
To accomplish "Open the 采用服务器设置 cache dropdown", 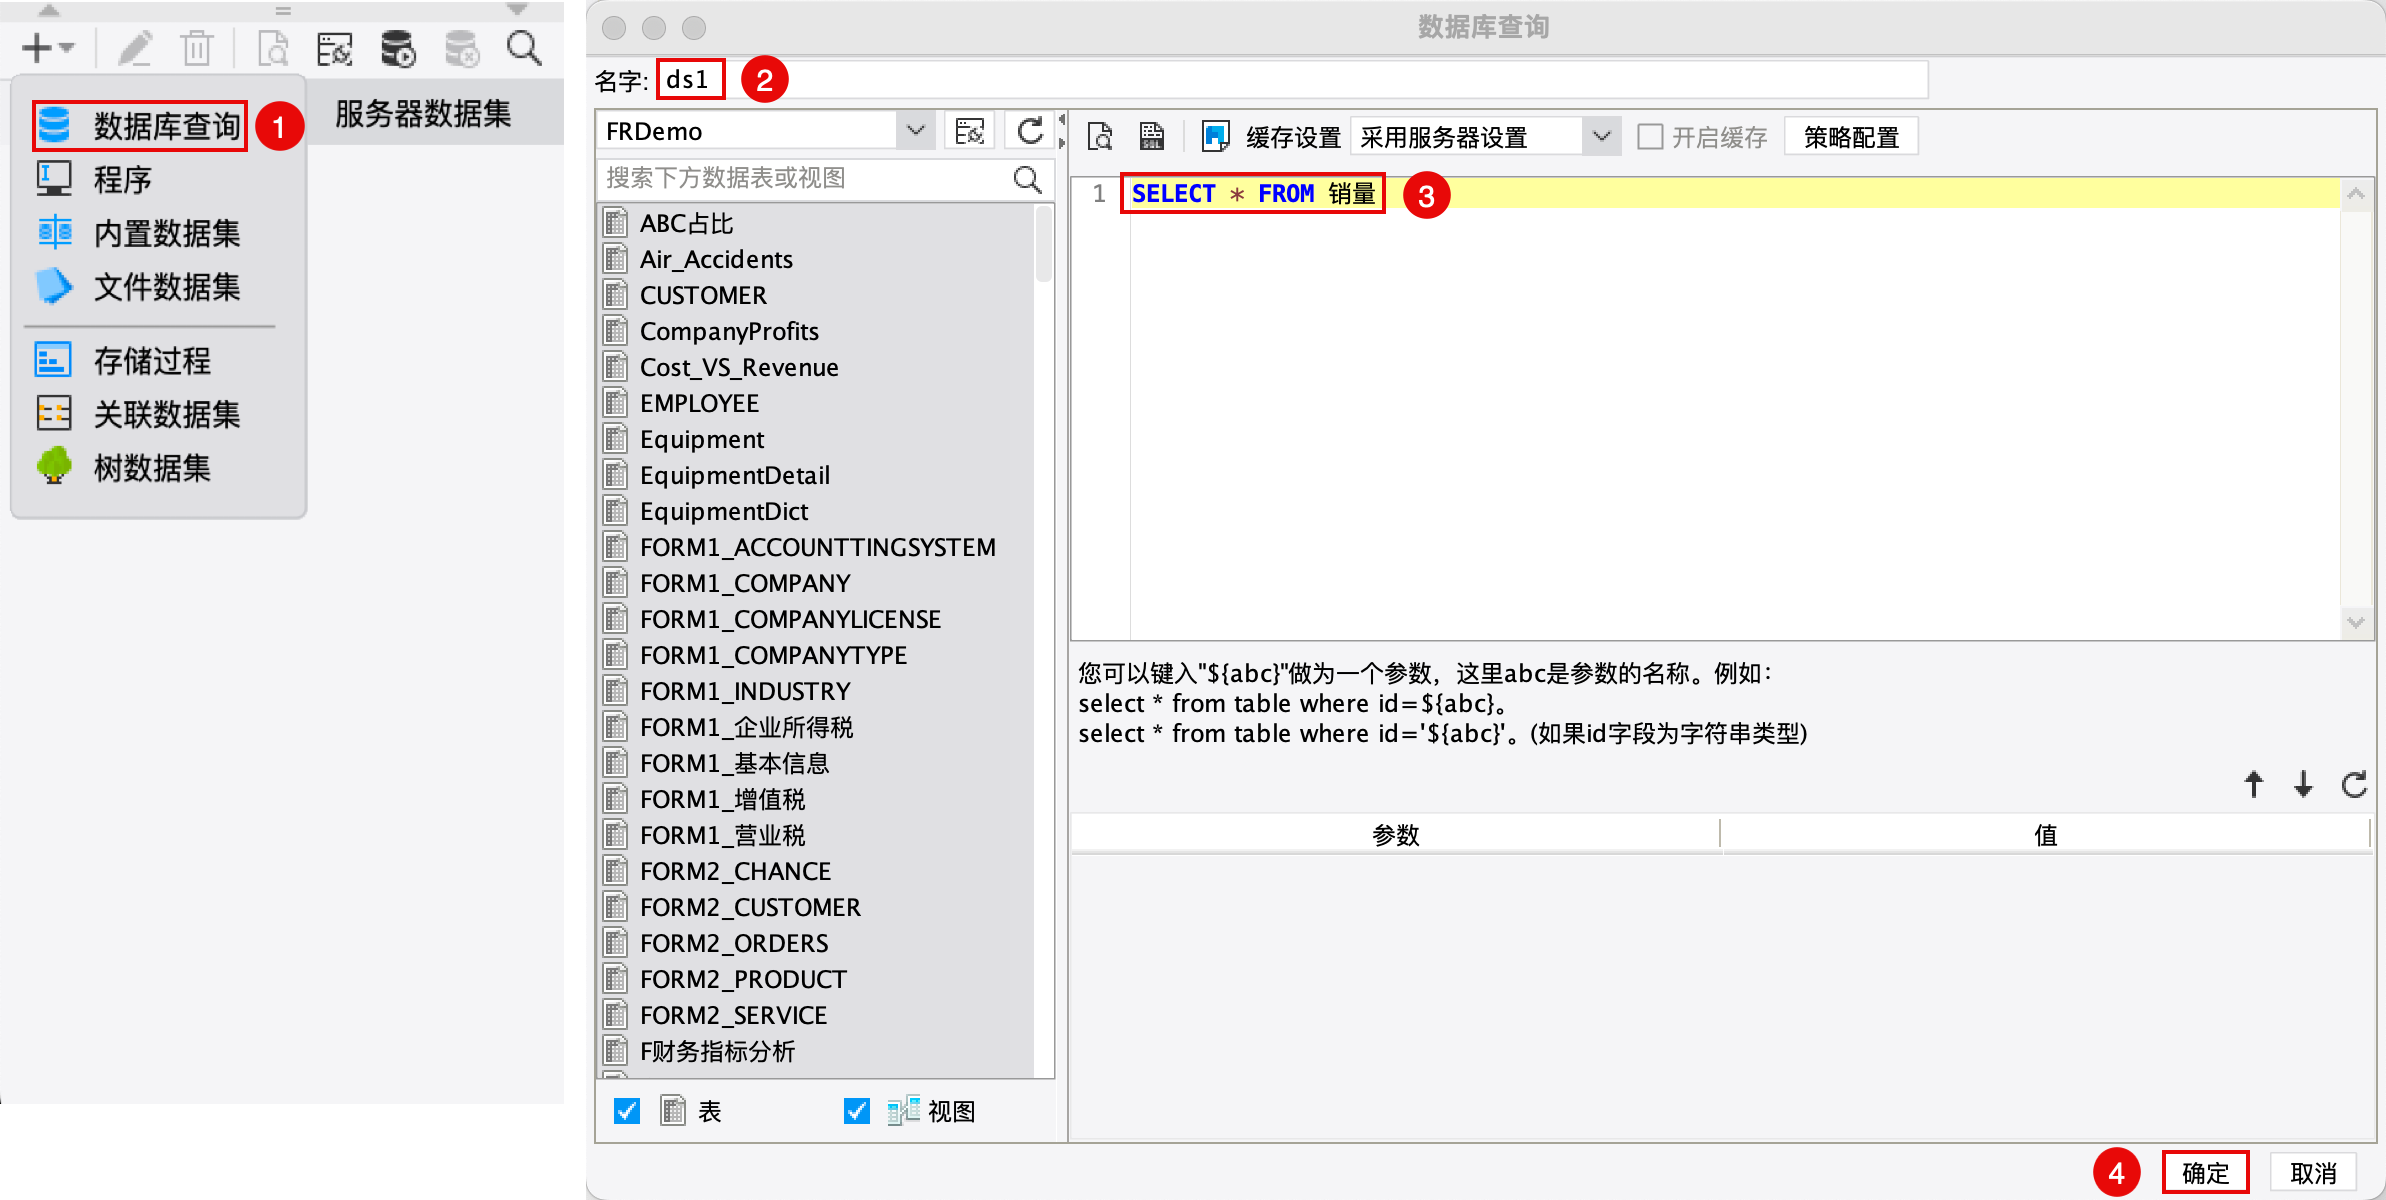I will pos(1602,137).
